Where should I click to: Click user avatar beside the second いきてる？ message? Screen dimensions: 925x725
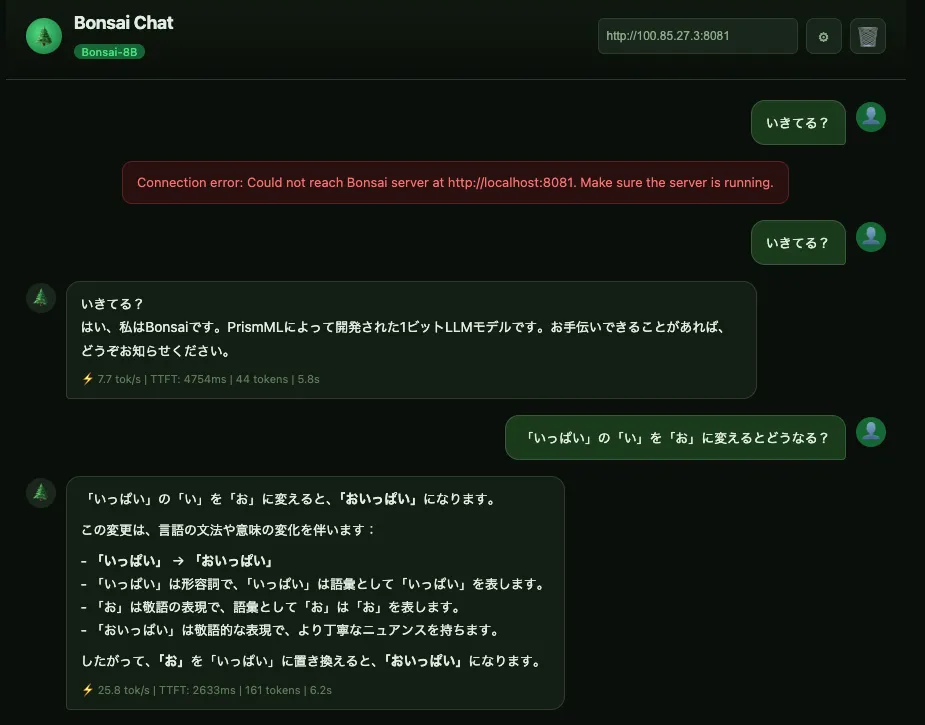(x=871, y=237)
